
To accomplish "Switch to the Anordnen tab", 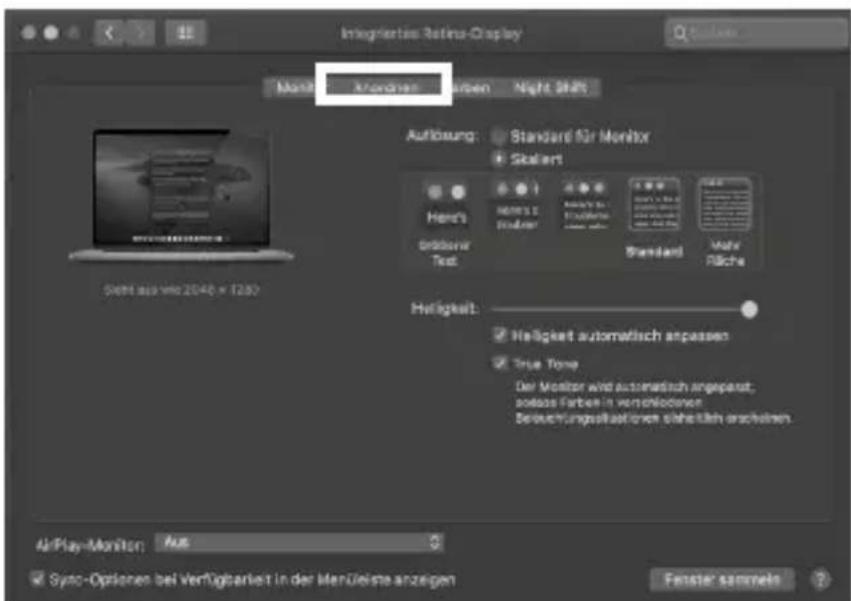I will pos(385,87).
